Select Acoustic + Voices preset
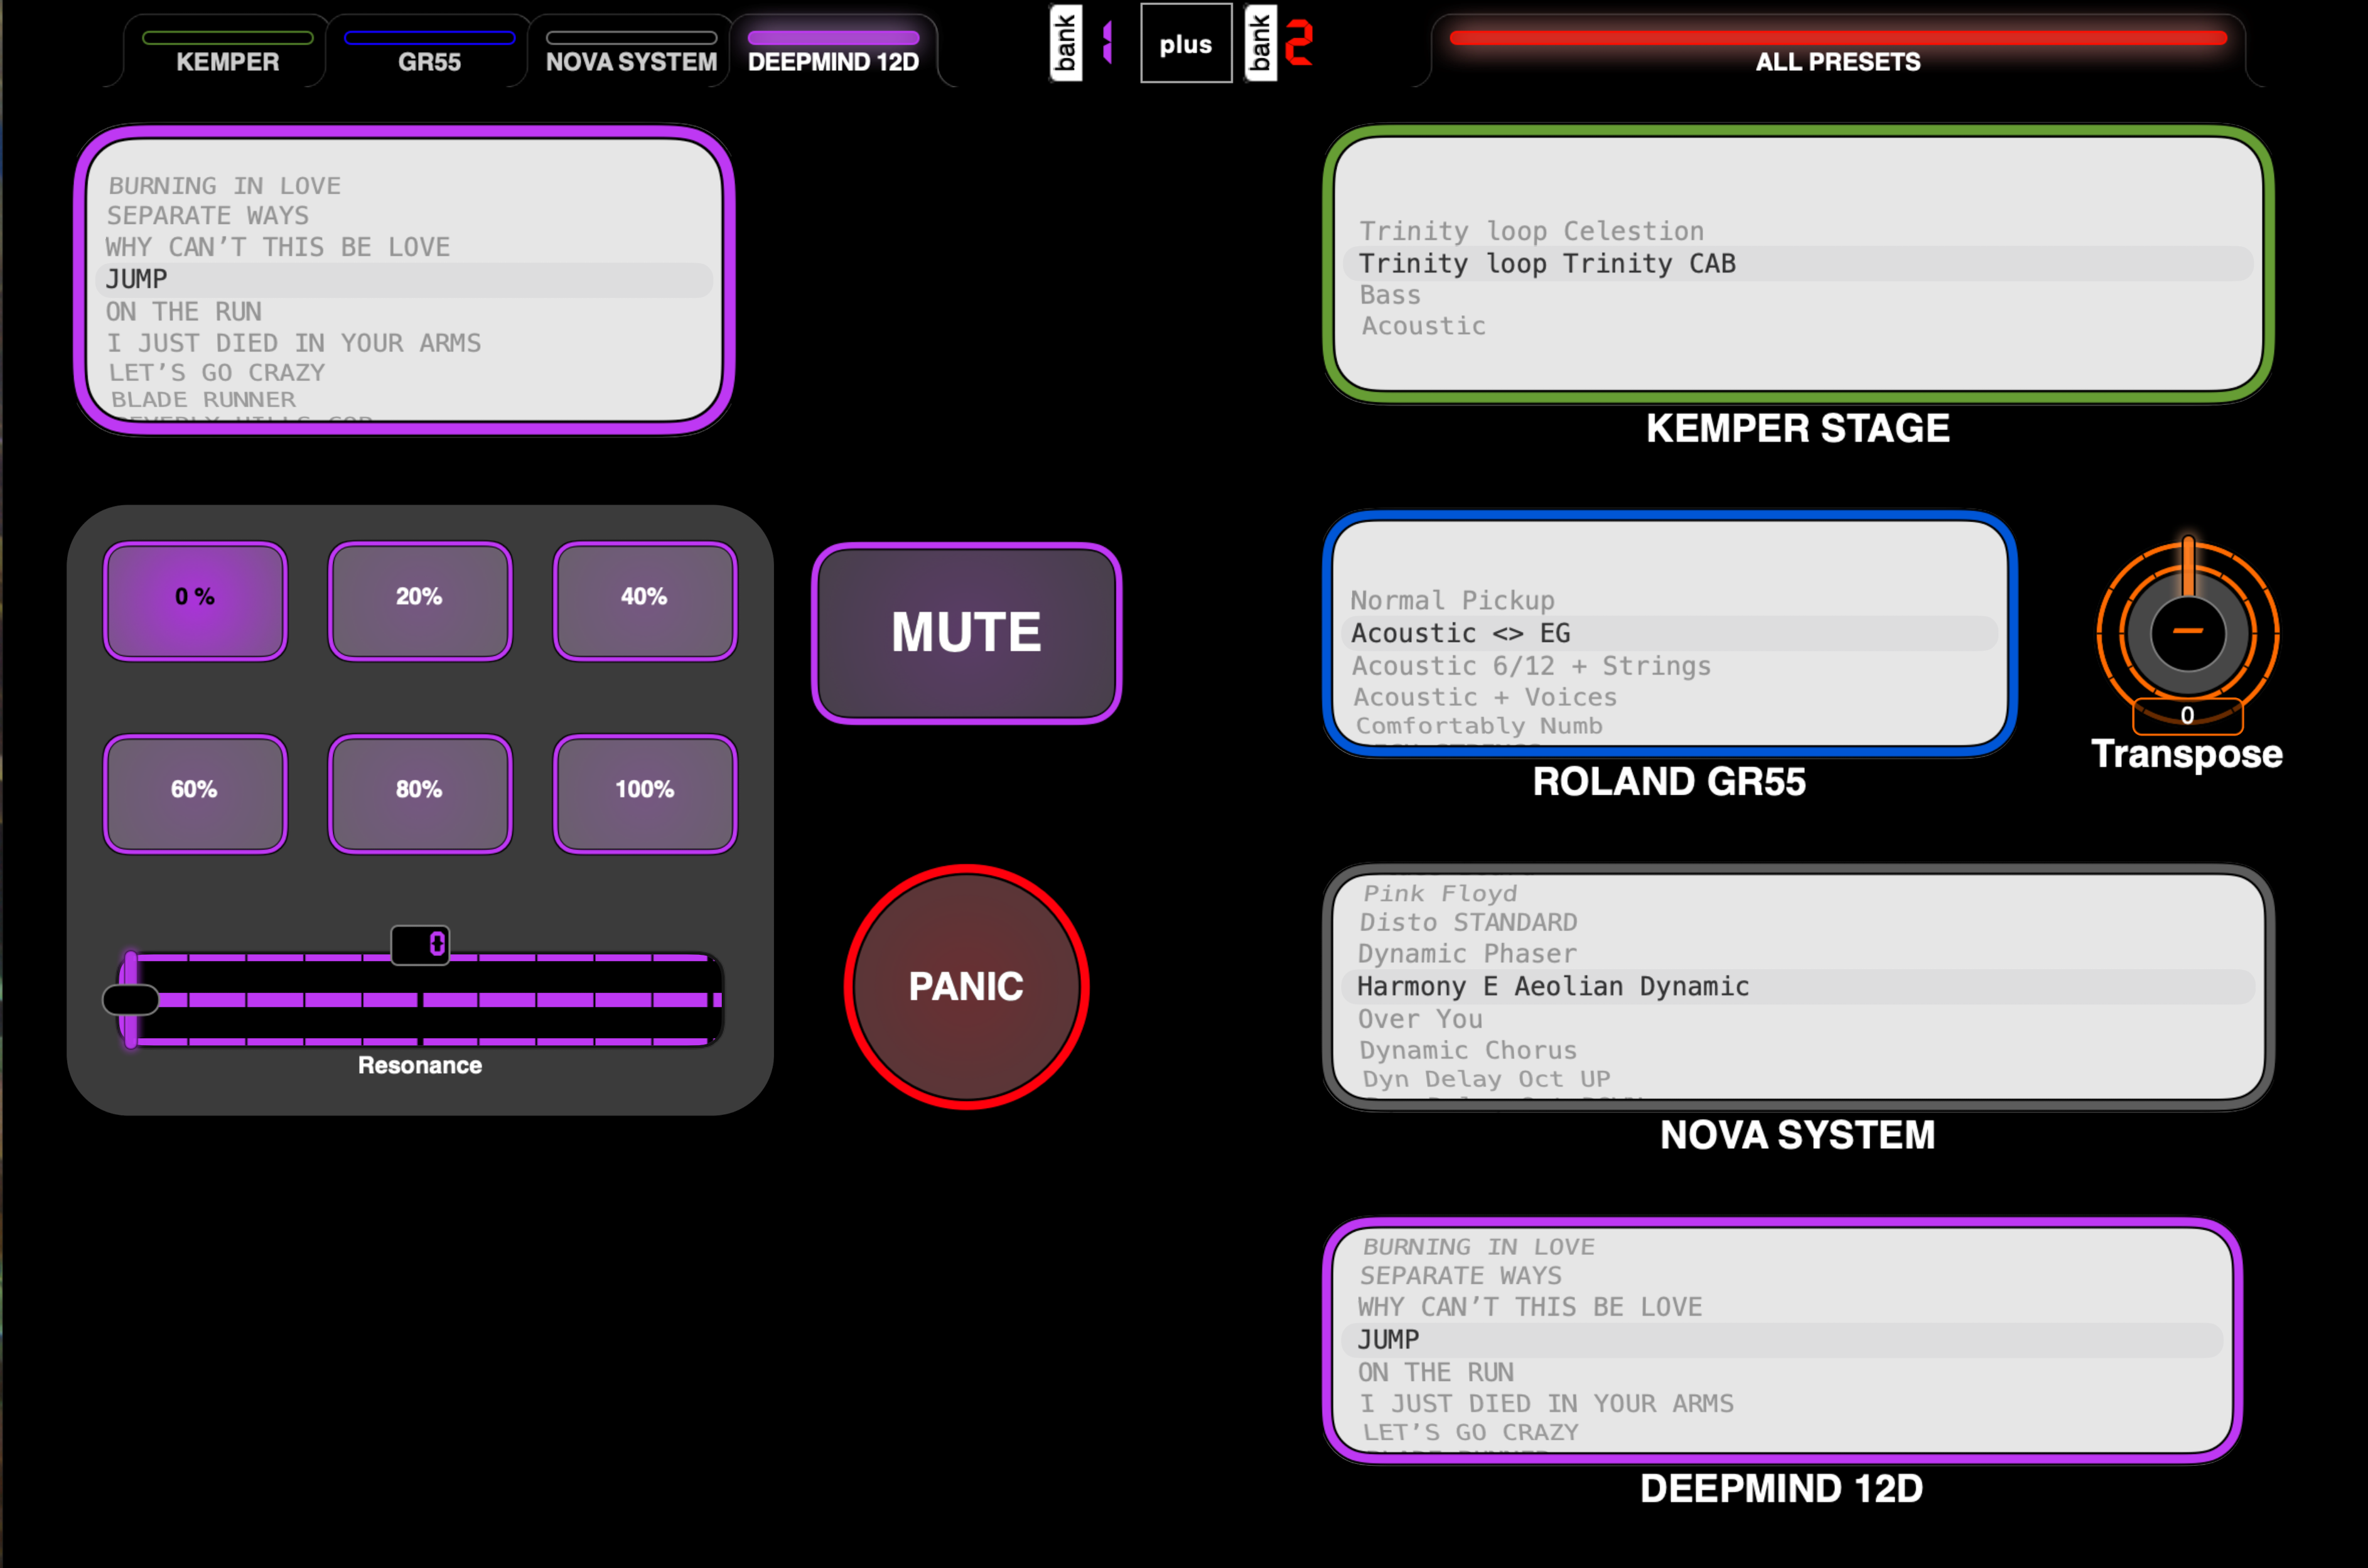This screenshot has width=2368, height=1568. [x=1485, y=697]
